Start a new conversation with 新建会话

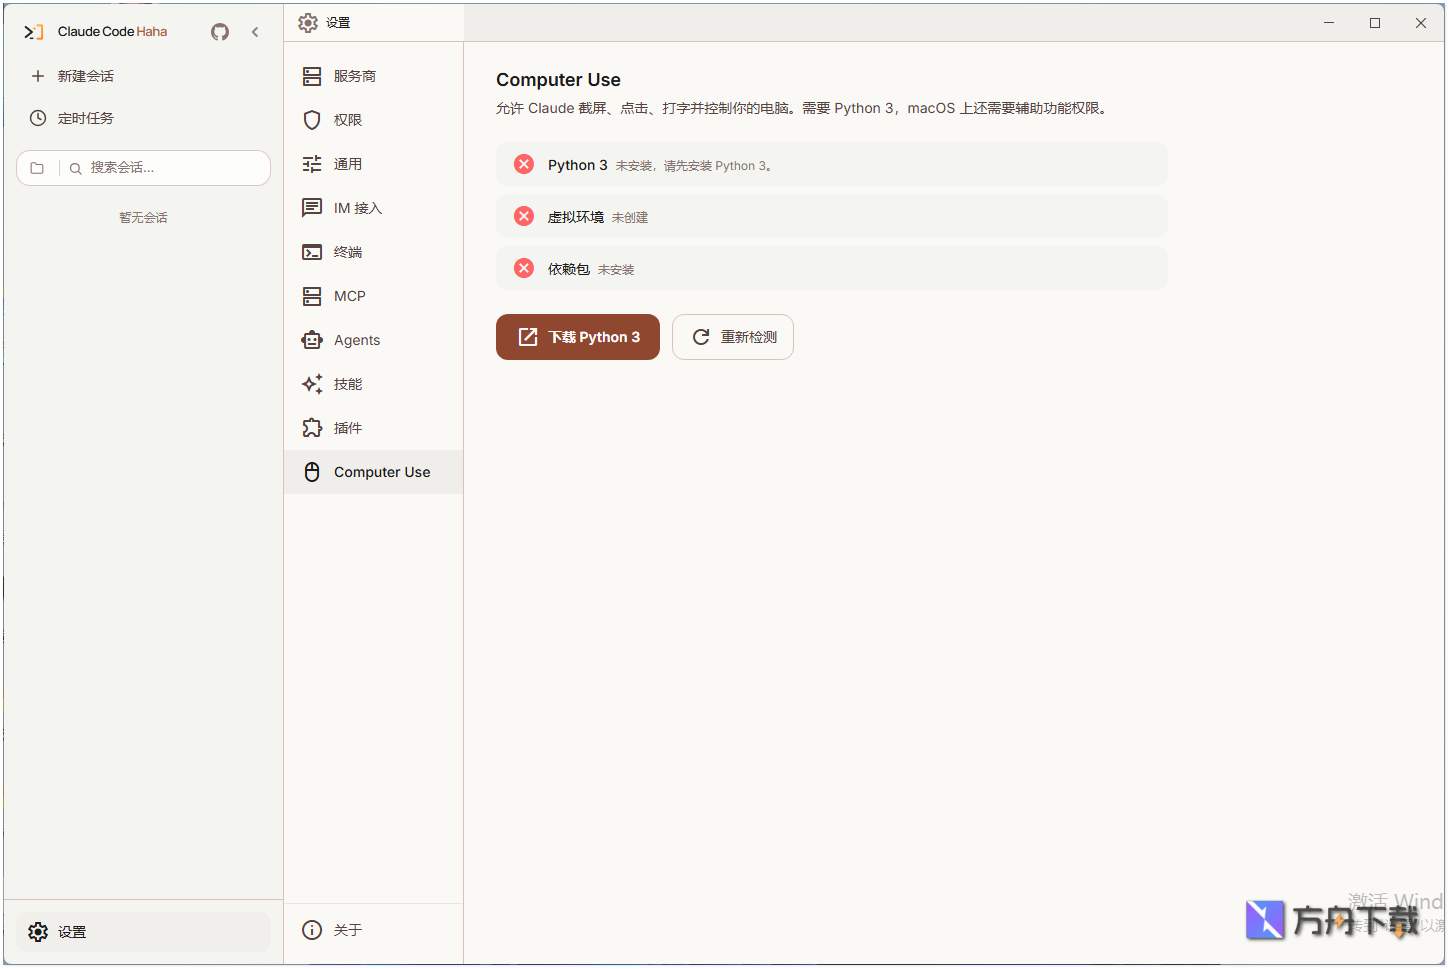pyautogui.click(x=85, y=76)
